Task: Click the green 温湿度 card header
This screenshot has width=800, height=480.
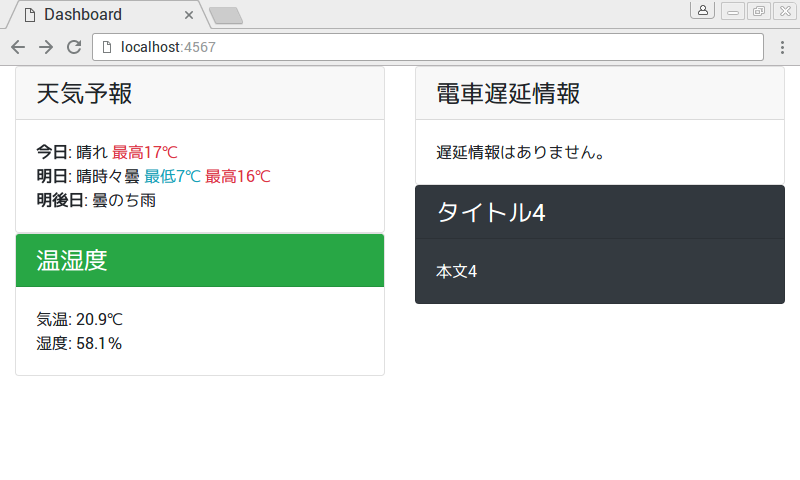Action: coord(200,261)
